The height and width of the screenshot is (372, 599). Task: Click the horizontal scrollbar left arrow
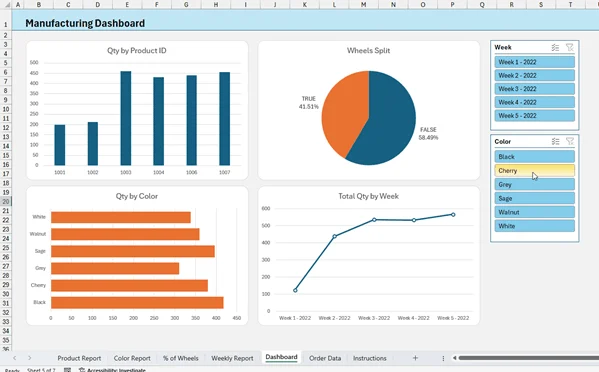[455, 358]
